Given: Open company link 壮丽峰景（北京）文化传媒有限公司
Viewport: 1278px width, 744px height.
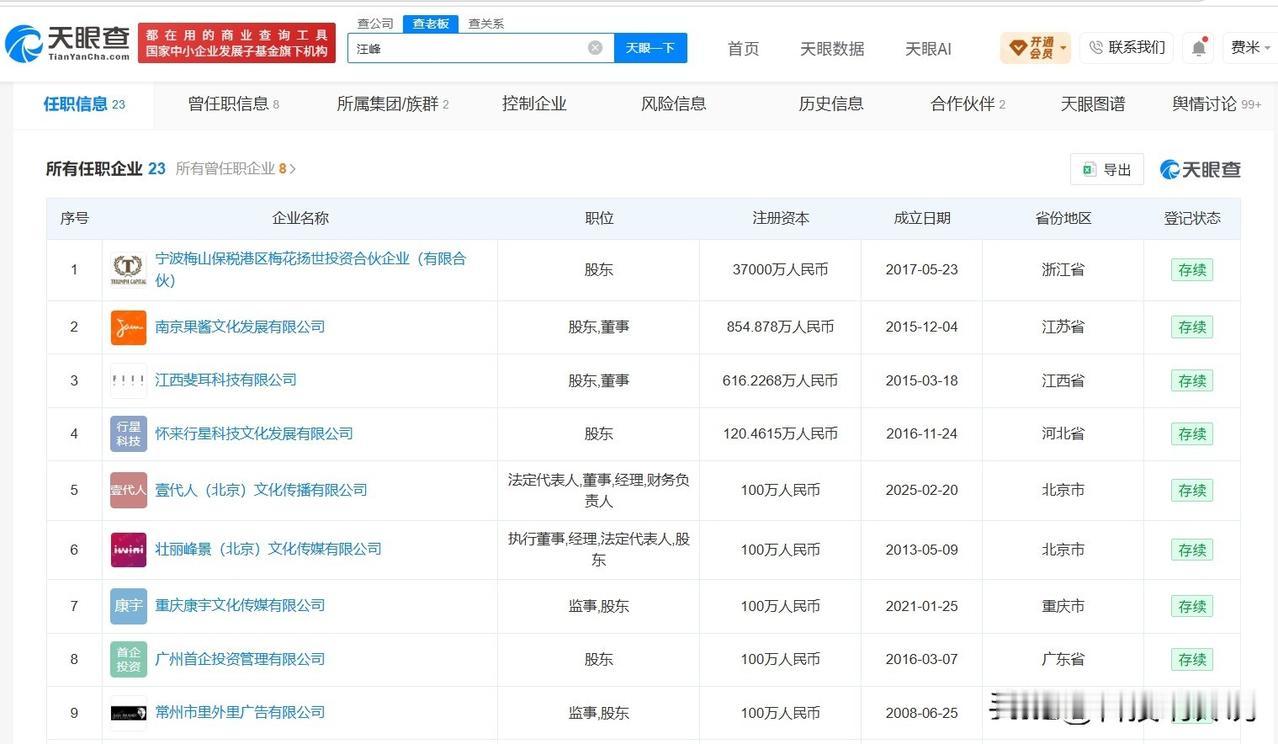Looking at the screenshot, I should (268, 549).
